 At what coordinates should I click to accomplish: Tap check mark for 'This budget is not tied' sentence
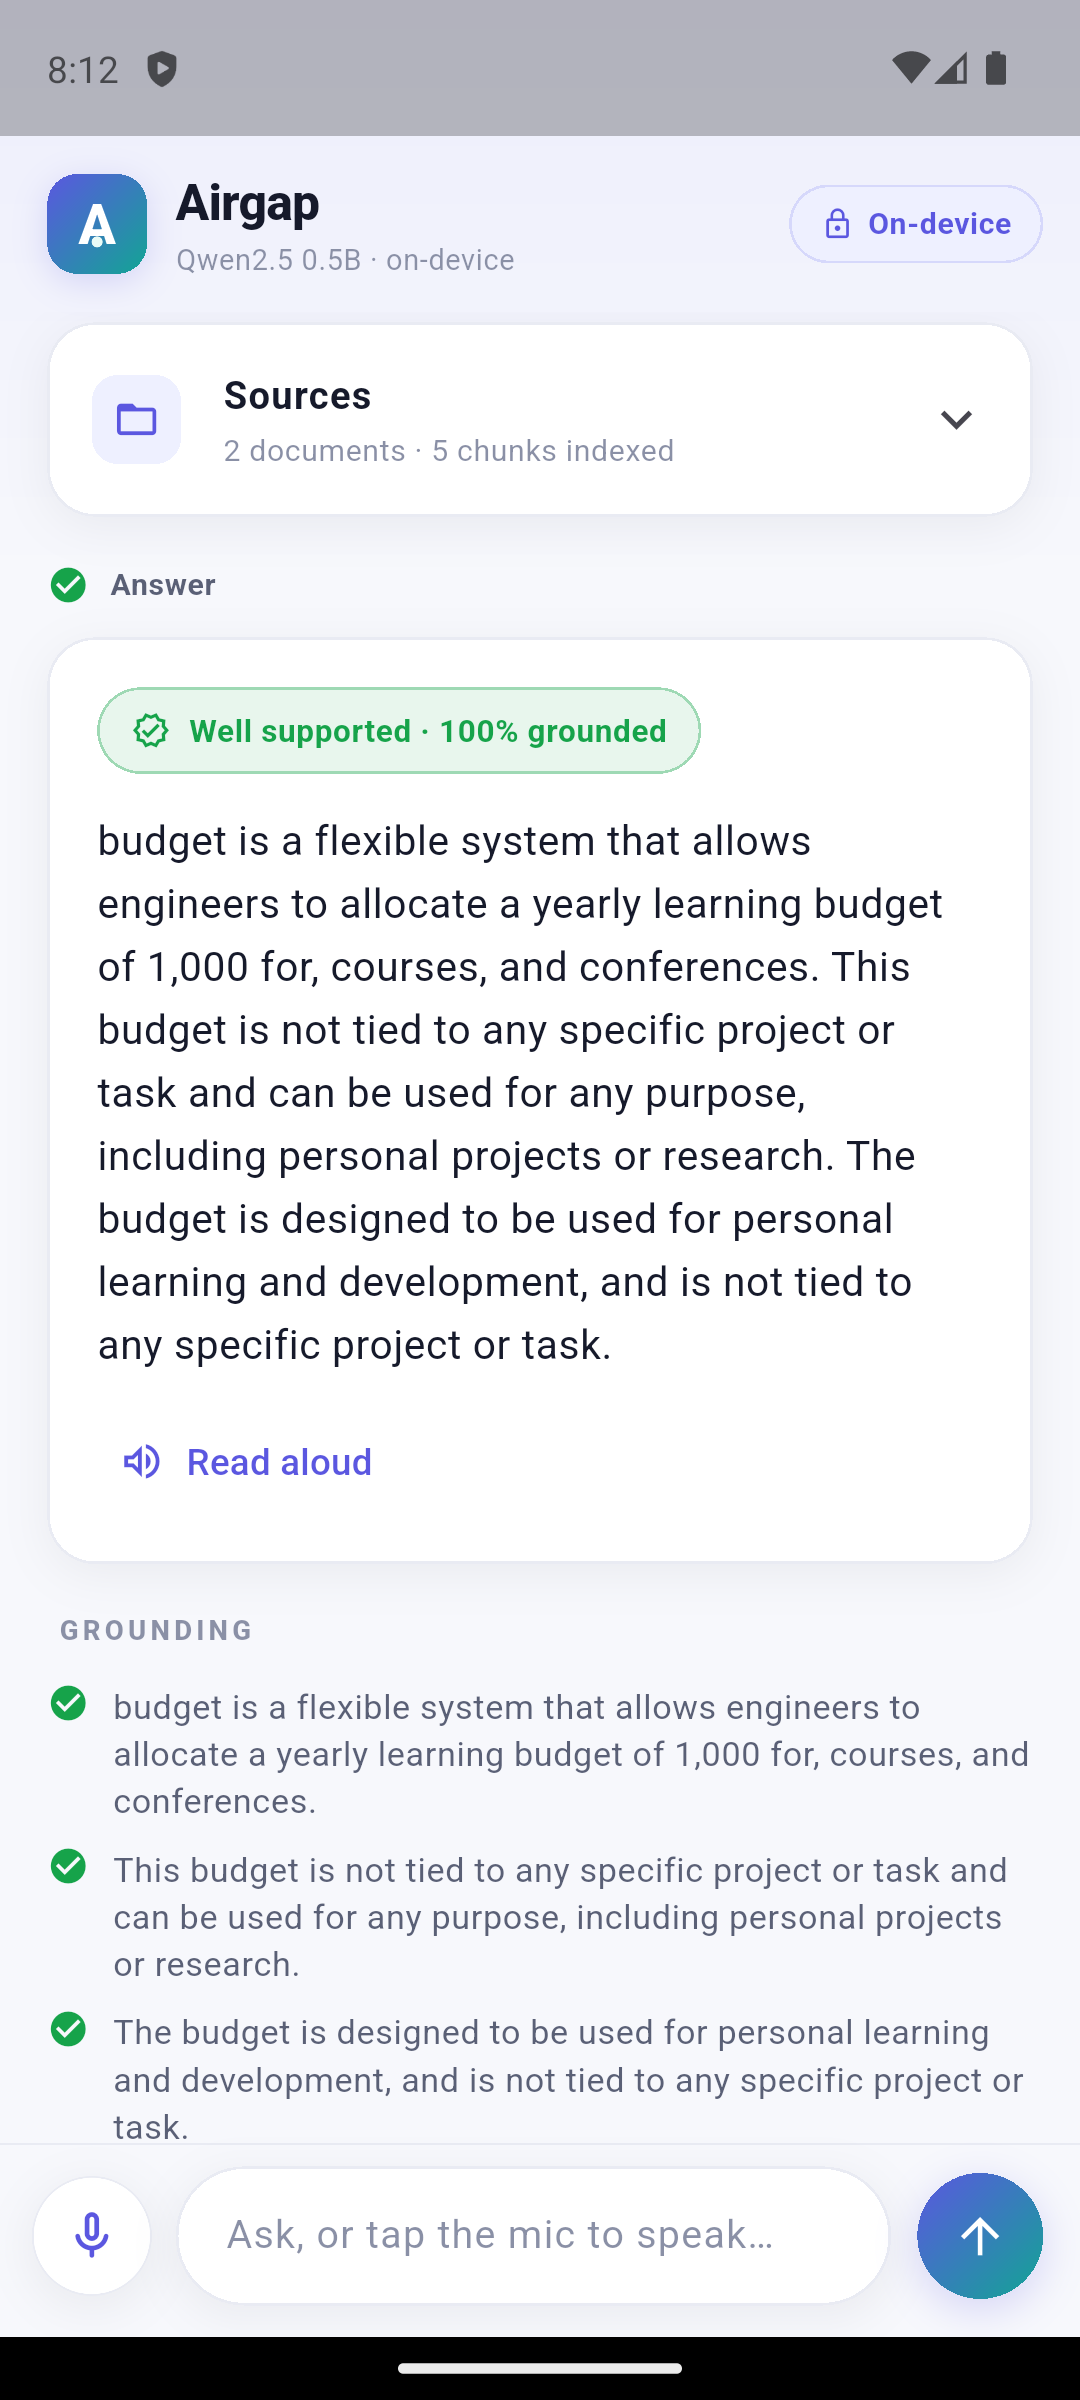[68, 1866]
